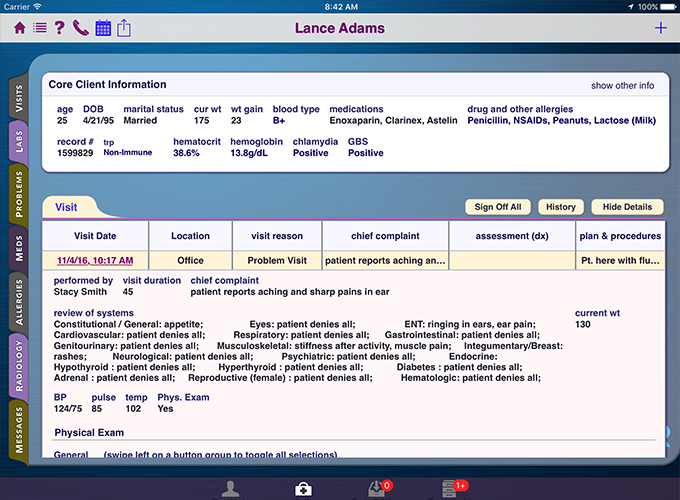Image resolution: width=680 pixels, height=500 pixels.
Task: Open file cabinet icon with 1+ badge
Action: [x=454, y=488]
